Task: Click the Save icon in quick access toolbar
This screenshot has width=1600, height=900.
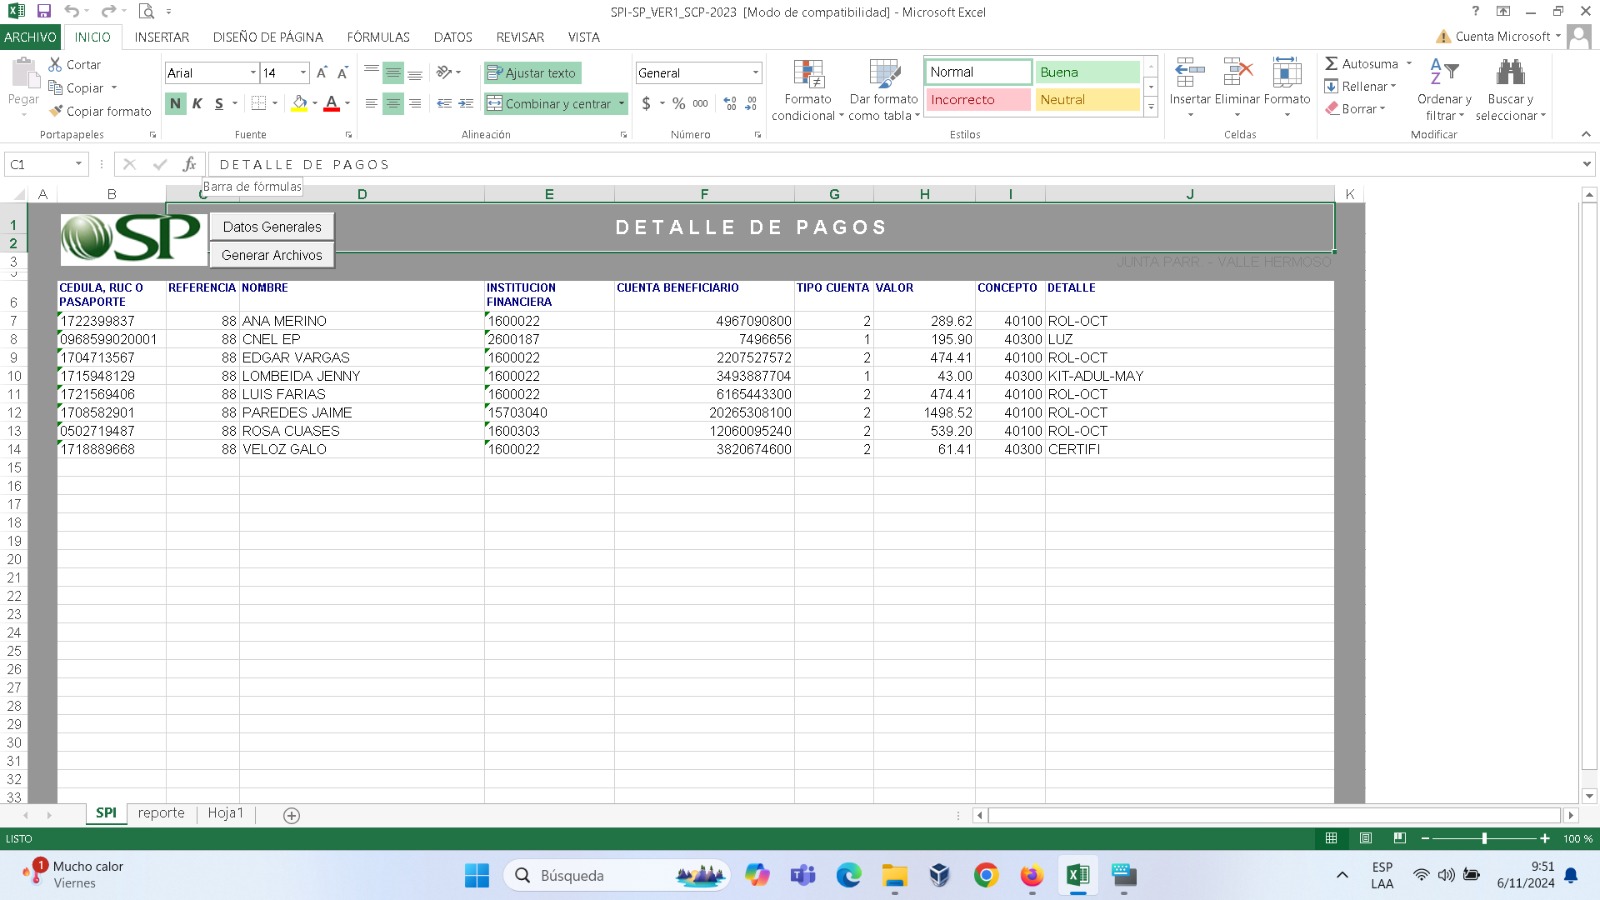Action: pos(44,11)
